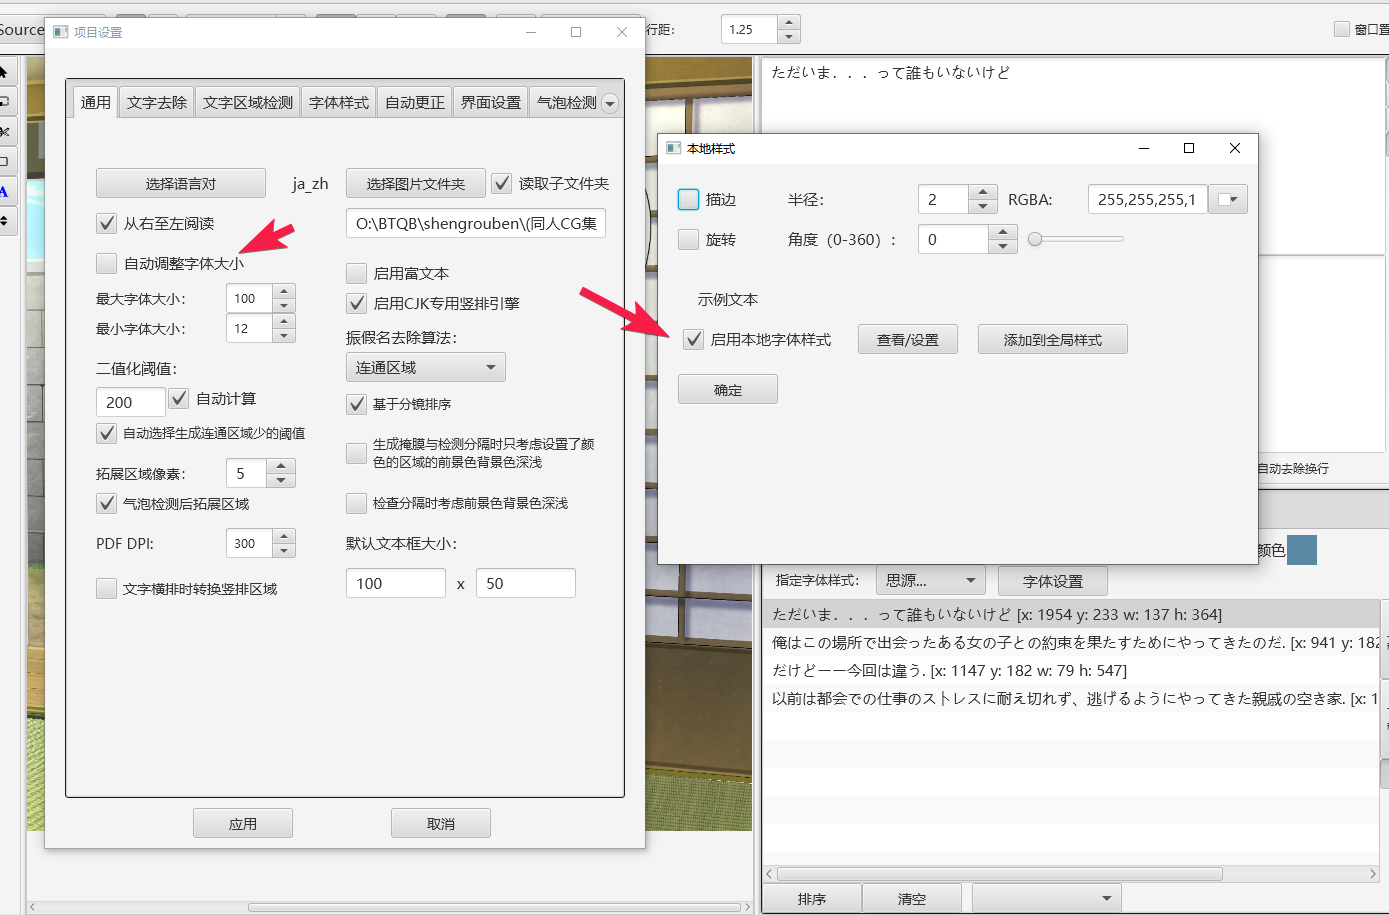Click the 查看/设置 button
Screen dimensions: 1389x916
coord(908,339)
